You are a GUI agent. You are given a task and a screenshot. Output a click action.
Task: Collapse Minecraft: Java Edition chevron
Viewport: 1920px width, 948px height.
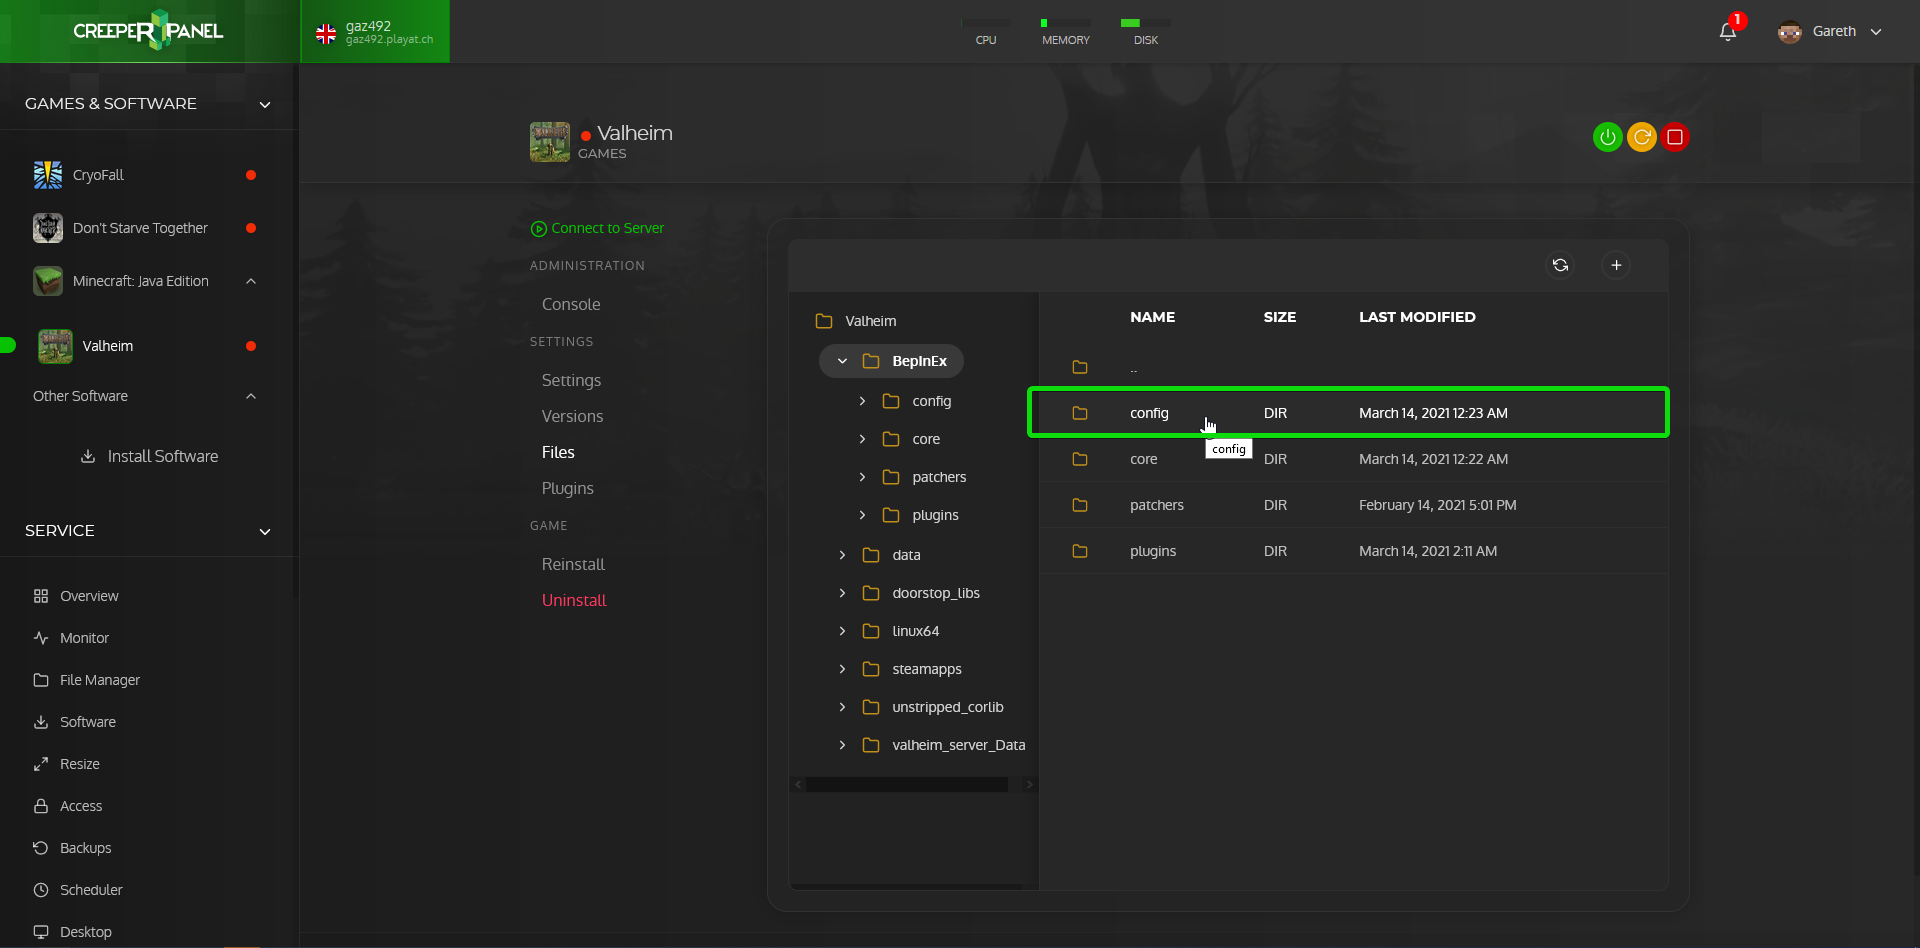251,281
